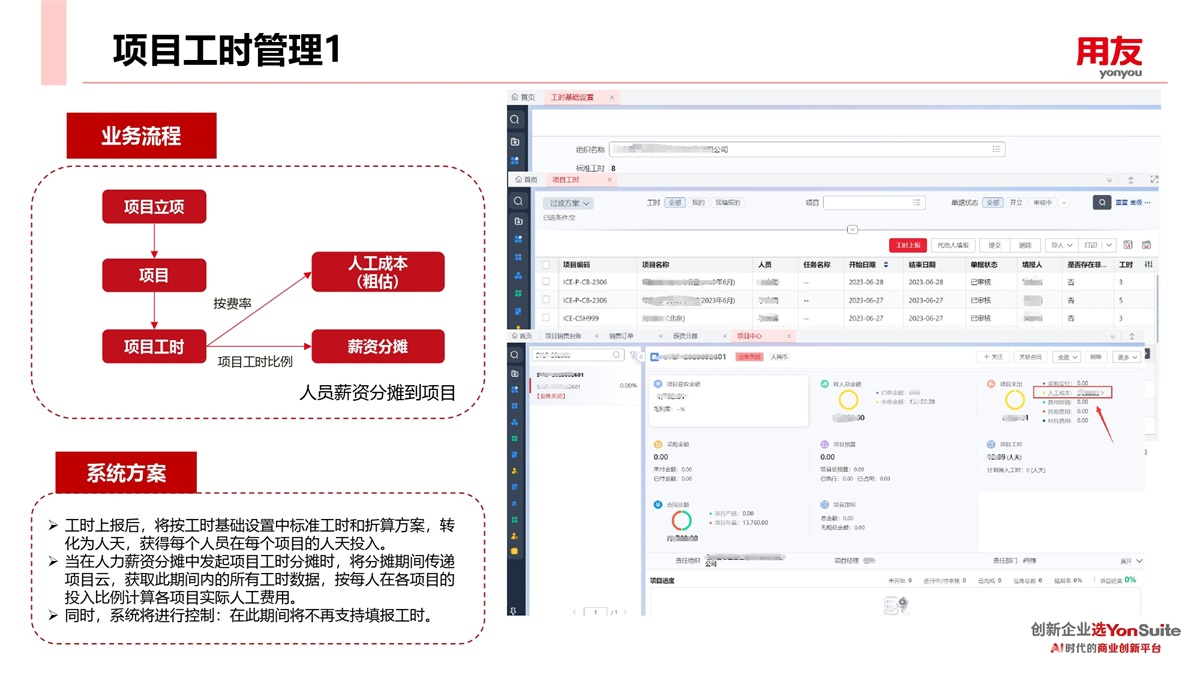The image size is (1200, 675).
Task: Check the first ICE-P-CB-2306 row checkbox
Action: click(546, 282)
